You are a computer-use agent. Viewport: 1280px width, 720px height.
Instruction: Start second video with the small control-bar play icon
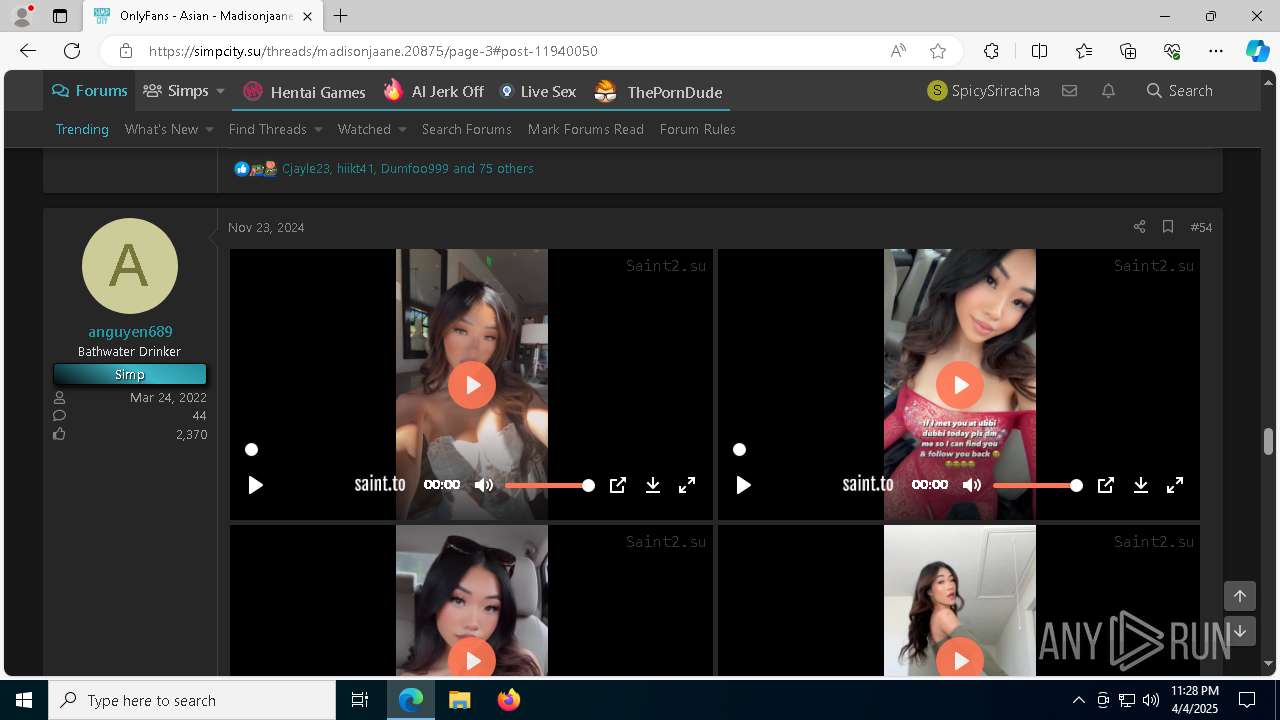(744, 485)
